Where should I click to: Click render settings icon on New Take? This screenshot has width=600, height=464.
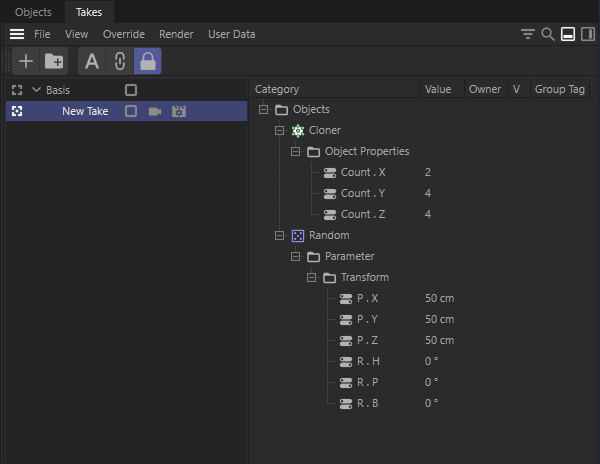(x=179, y=111)
